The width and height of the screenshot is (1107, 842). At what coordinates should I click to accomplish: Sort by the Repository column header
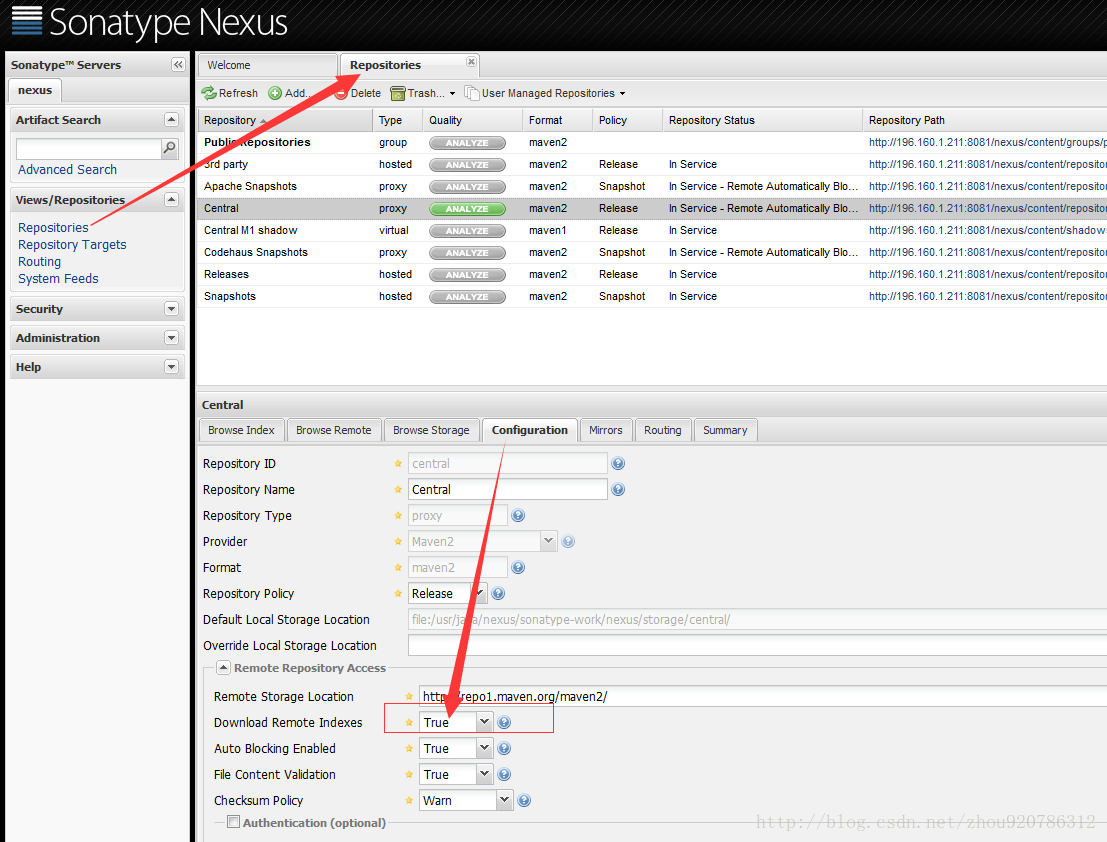[x=285, y=120]
